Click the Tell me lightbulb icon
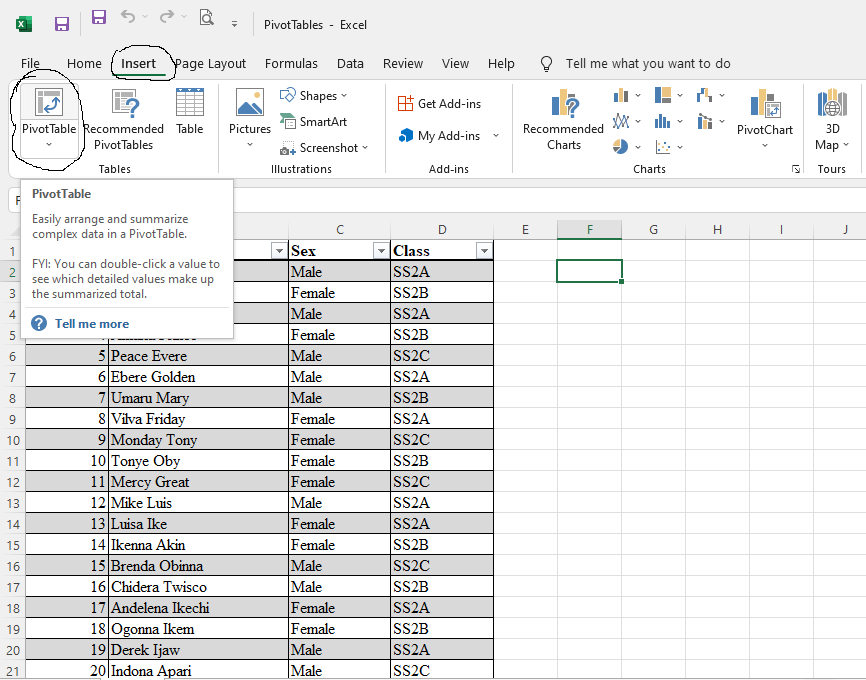The height and width of the screenshot is (680, 866). [546, 64]
